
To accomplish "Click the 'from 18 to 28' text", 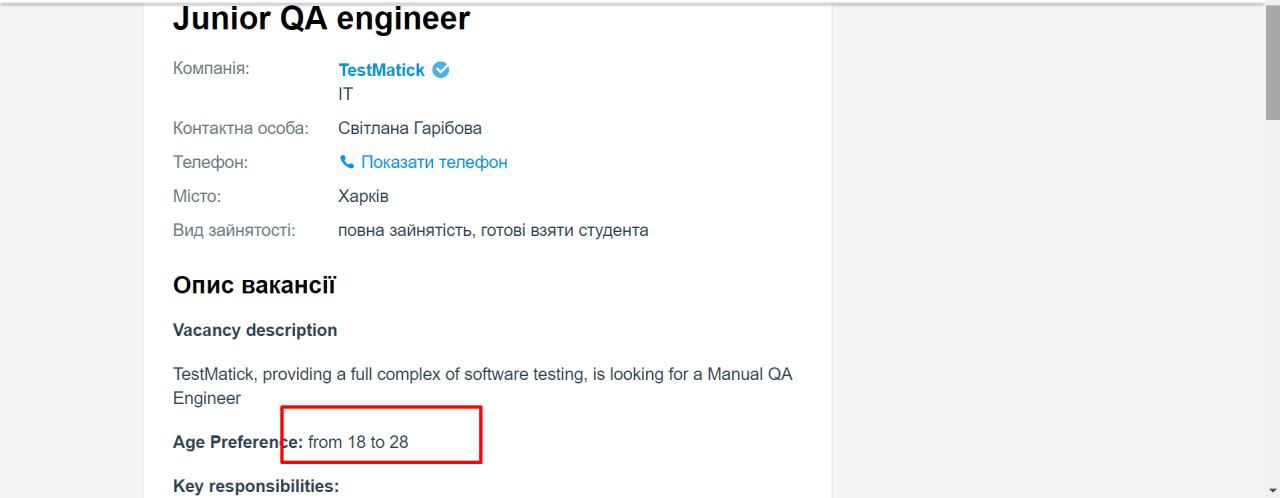I will tap(358, 441).
